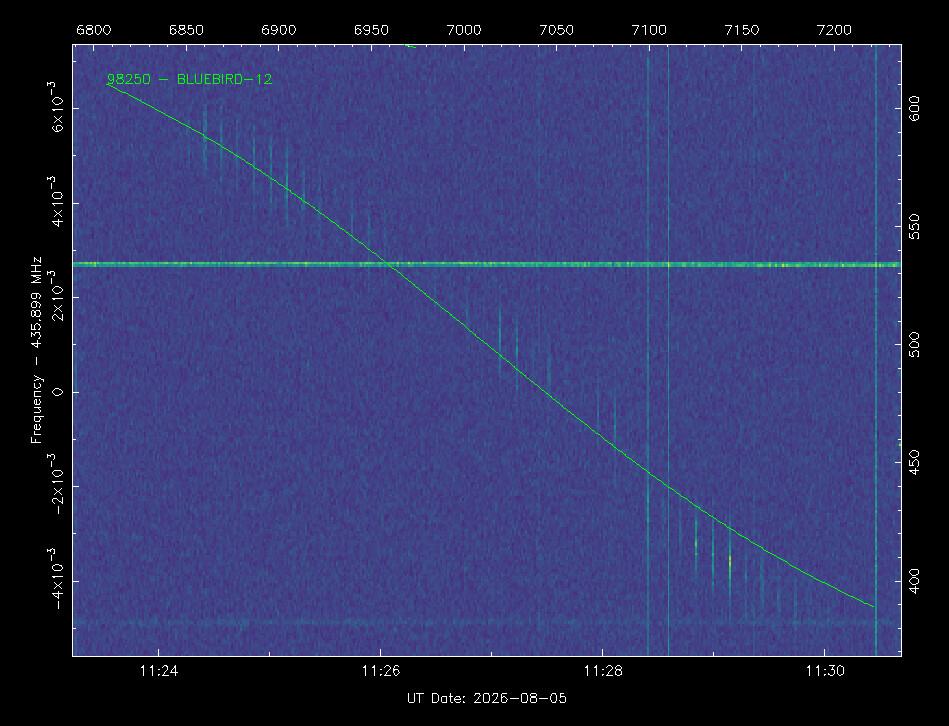
Task: Click the 7100 top axis tick label
Action: click(649, 30)
